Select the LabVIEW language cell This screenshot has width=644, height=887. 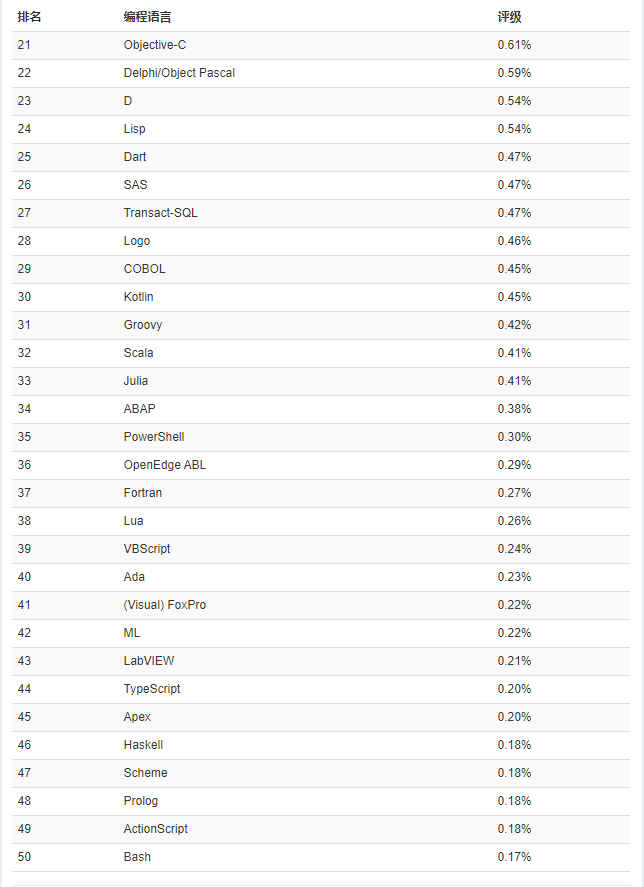point(149,661)
